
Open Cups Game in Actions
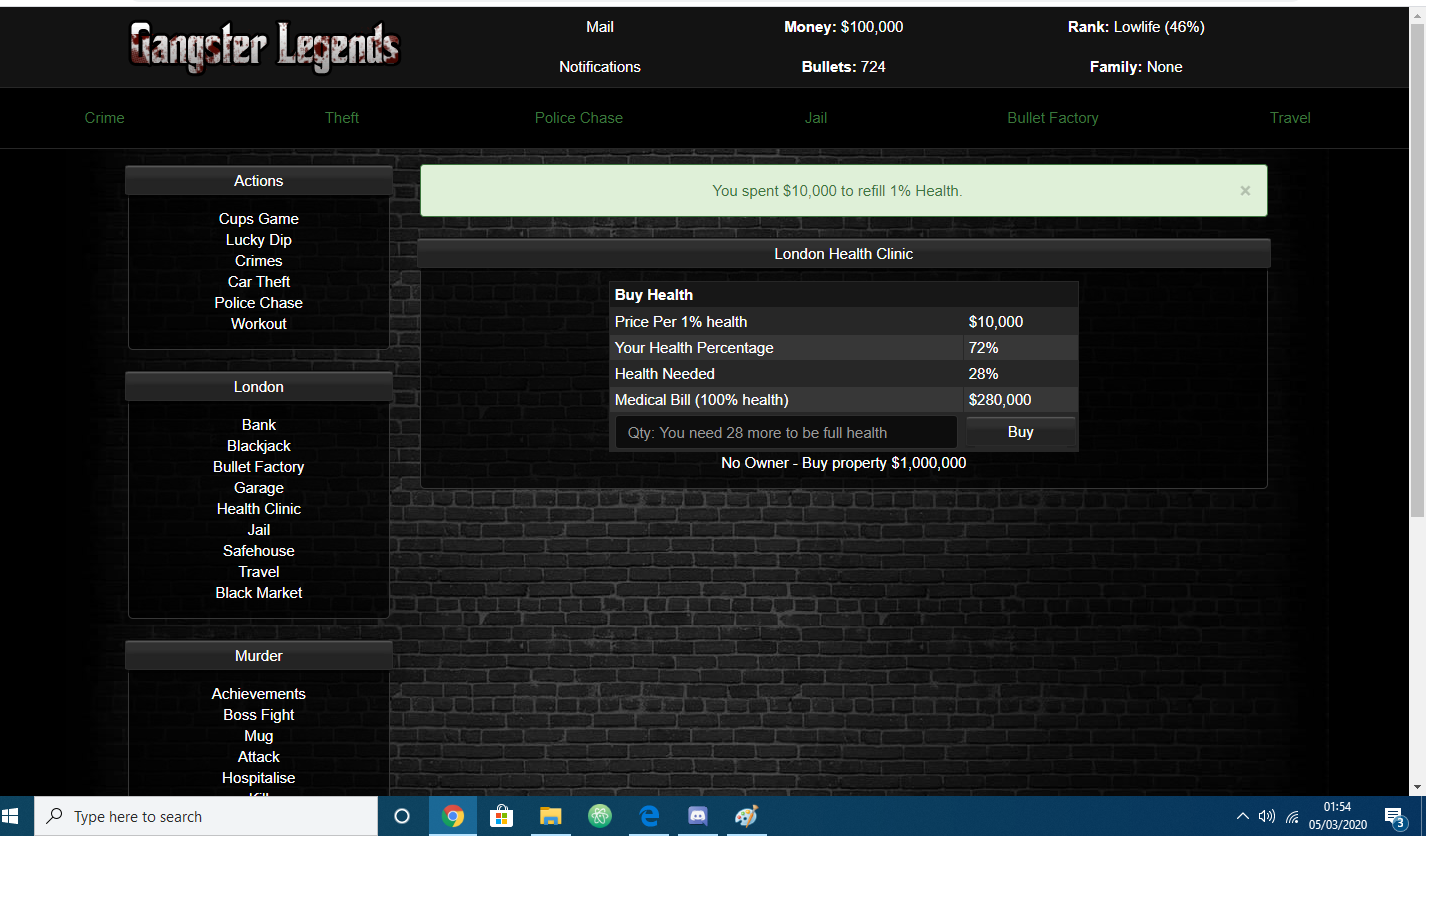[x=259, y=219]
